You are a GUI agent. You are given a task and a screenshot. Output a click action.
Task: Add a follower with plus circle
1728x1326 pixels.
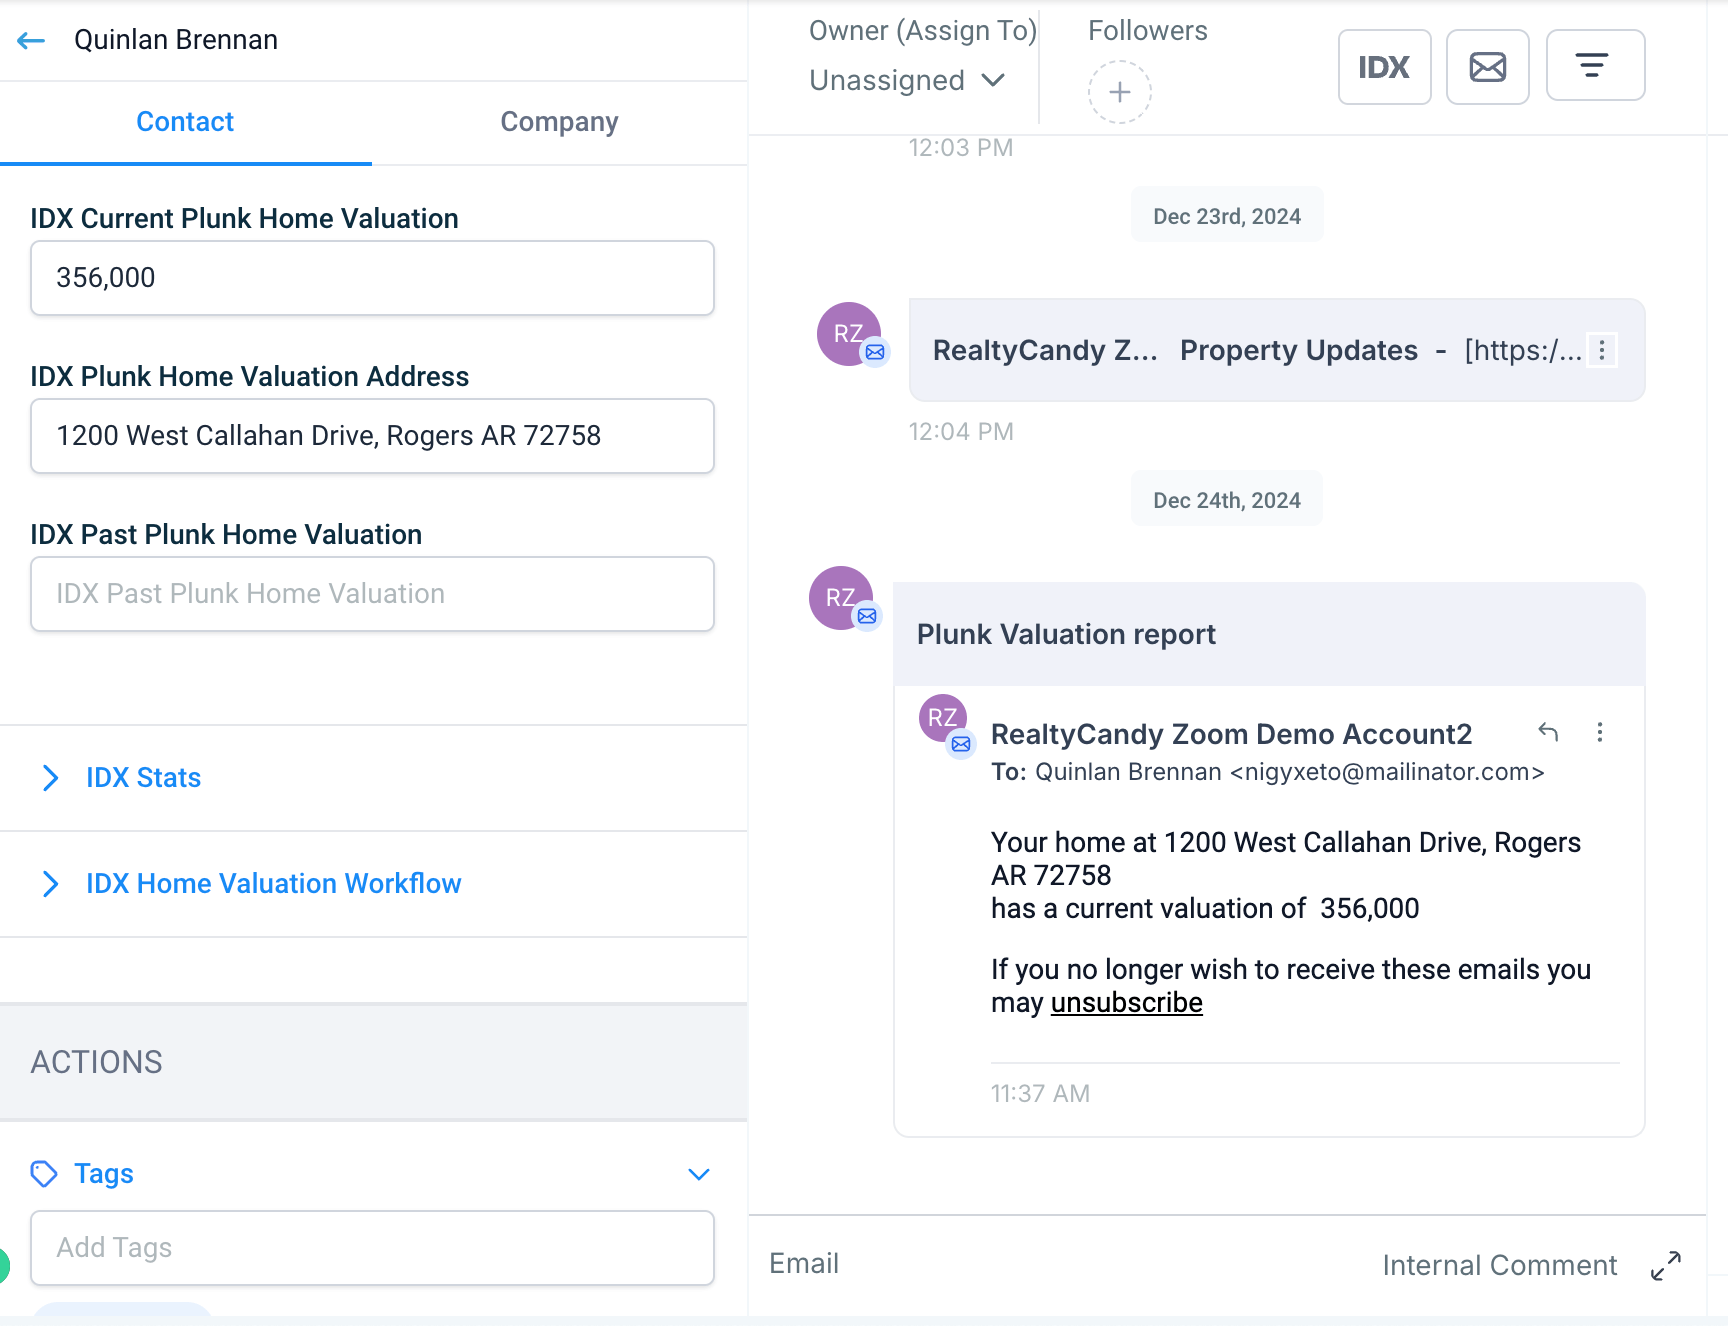[1119, 92]
